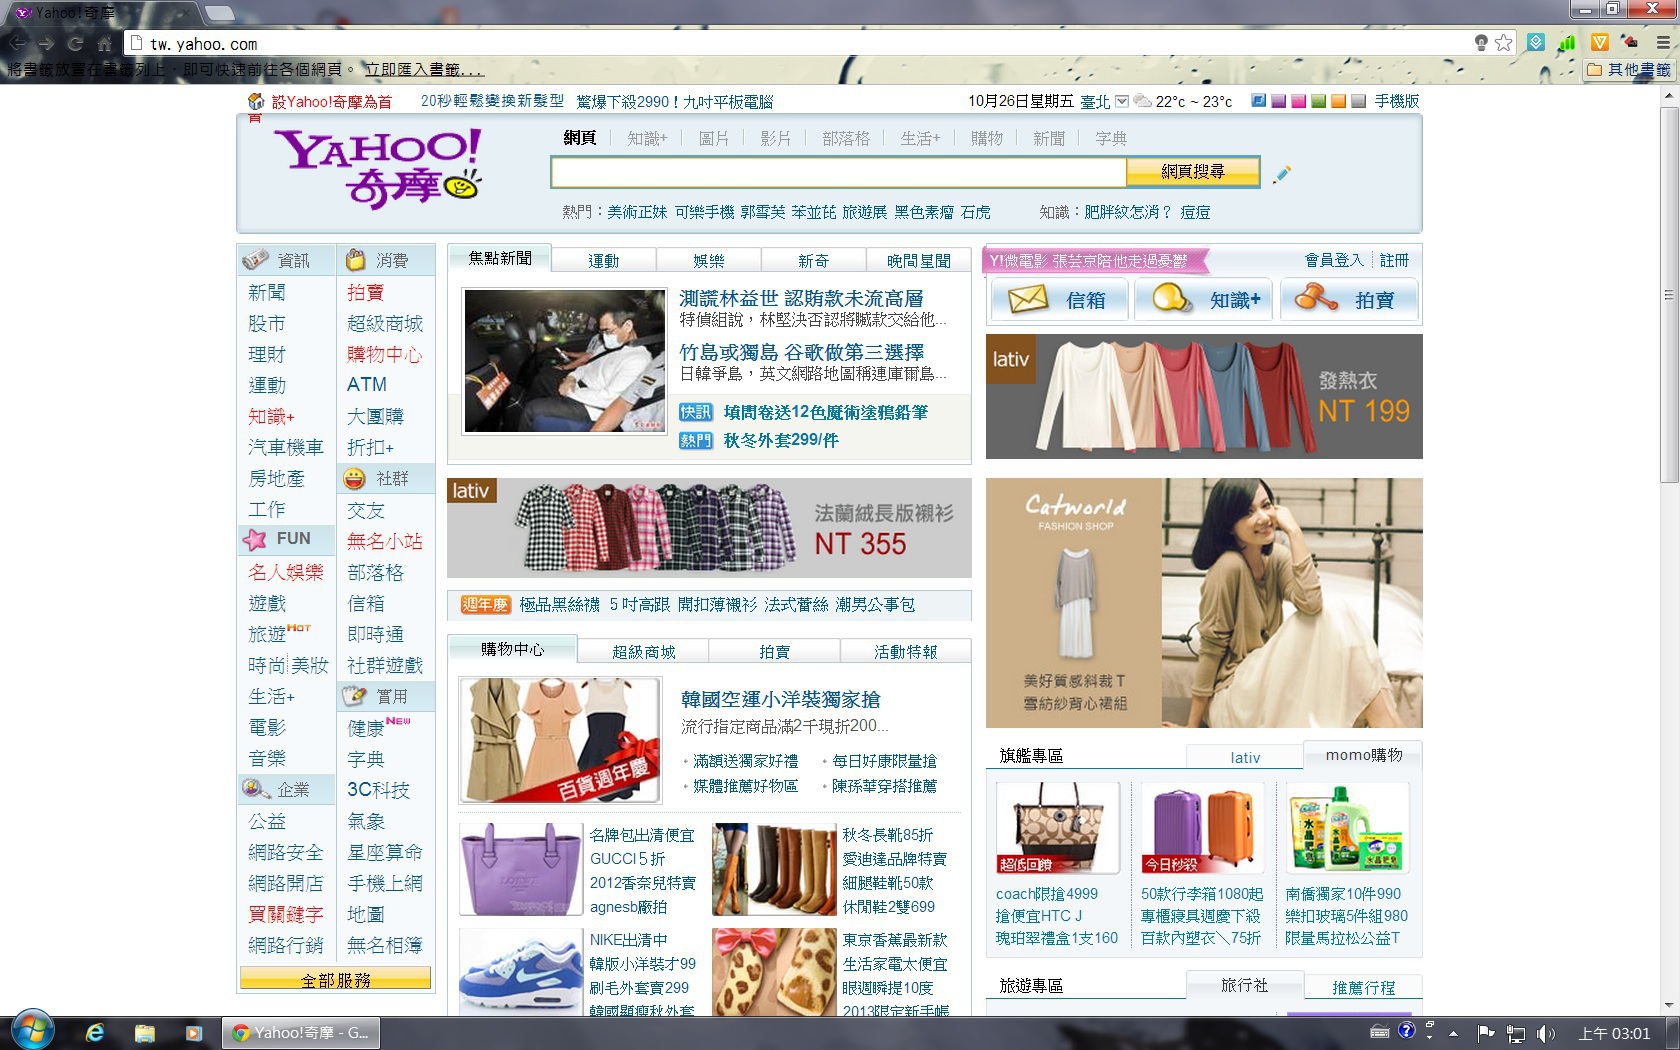1680x1050 pixels.
Task: Click the browser back arrow
Action: [x=17, y=43]
